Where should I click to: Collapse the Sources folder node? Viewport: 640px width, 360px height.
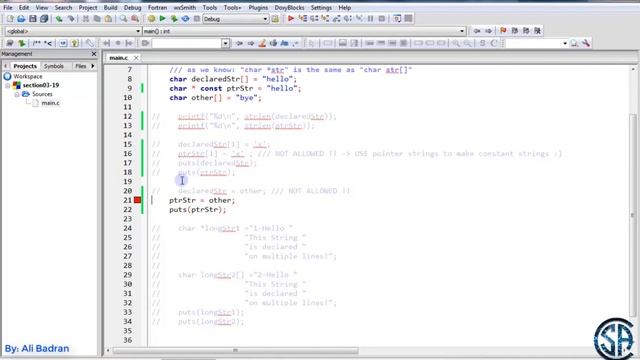point(17,94)
